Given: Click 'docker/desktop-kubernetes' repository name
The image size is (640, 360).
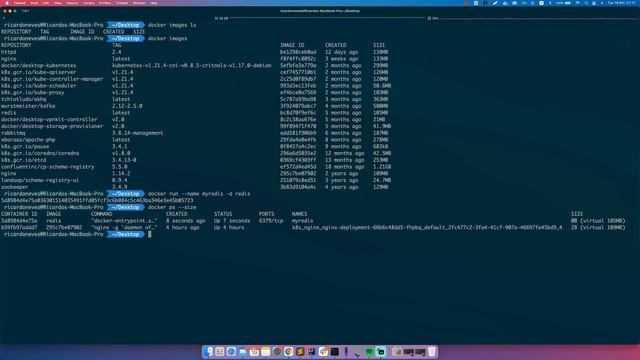Looking at the screenshot, I should pos(38,65).
